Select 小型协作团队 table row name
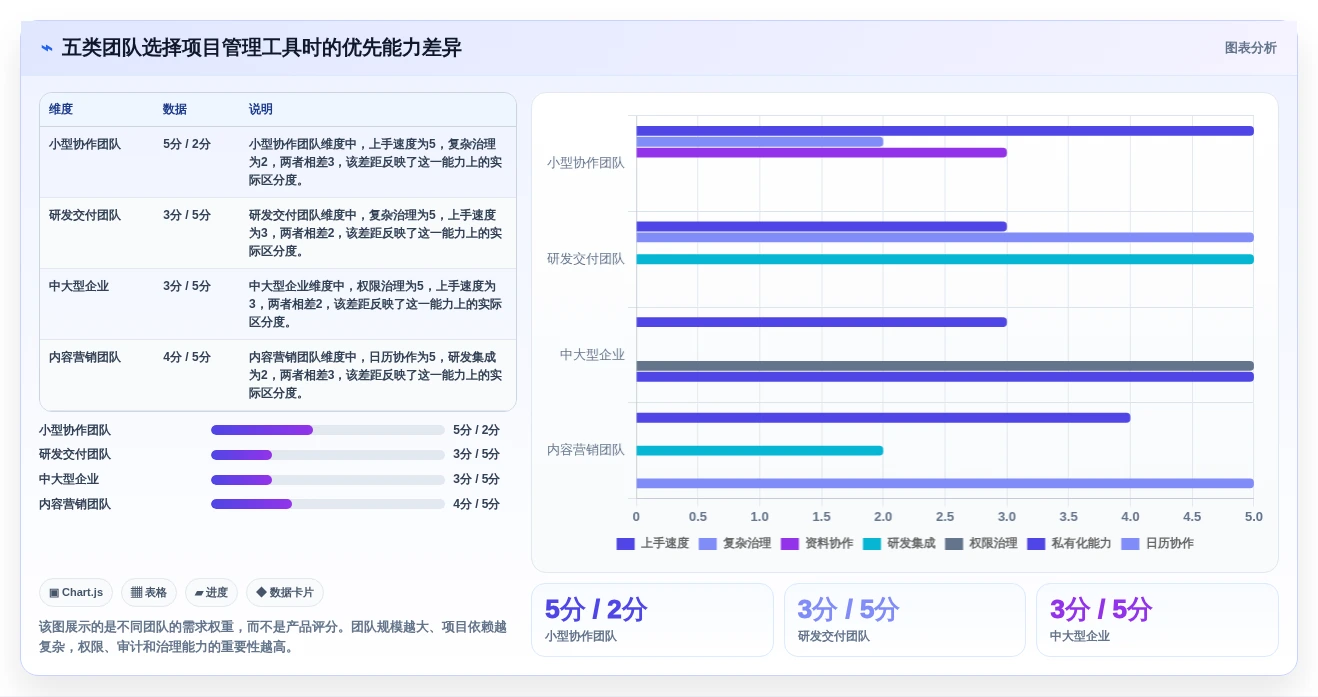The width and height of the screenshot is (1318, 697). coord(85,144)
